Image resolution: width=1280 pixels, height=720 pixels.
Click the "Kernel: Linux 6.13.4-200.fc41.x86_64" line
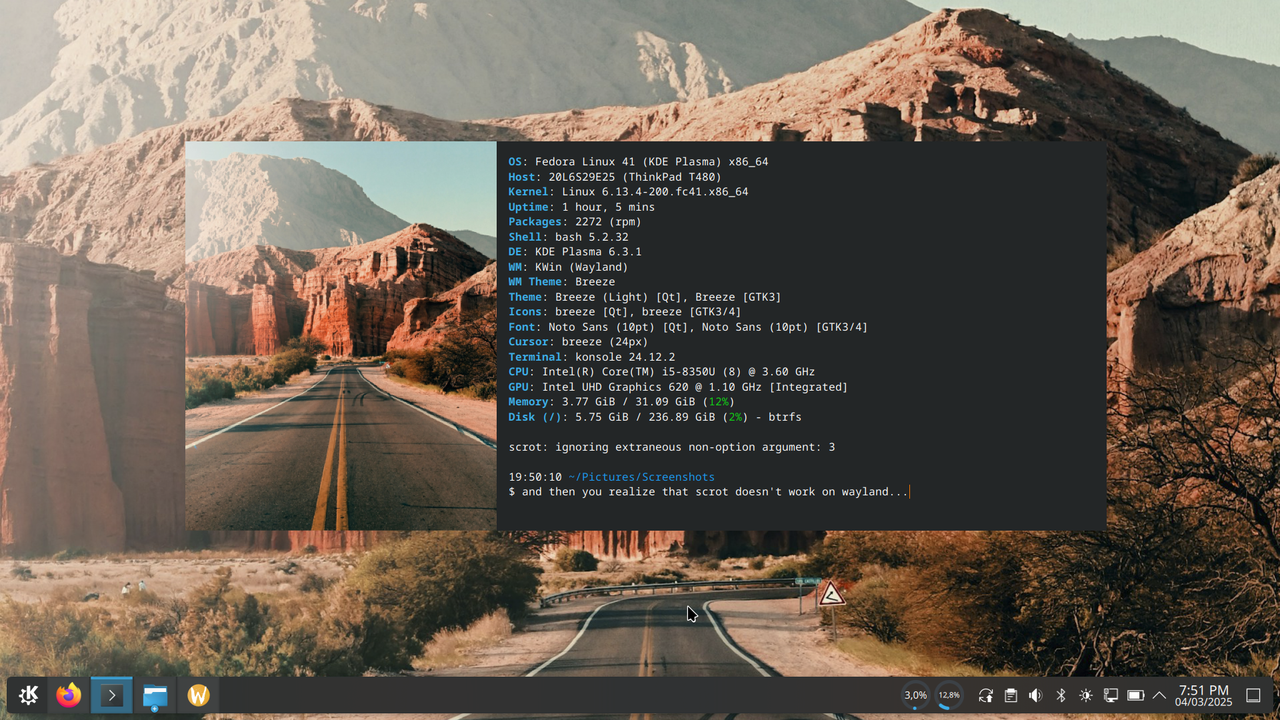tap(628, 192)
